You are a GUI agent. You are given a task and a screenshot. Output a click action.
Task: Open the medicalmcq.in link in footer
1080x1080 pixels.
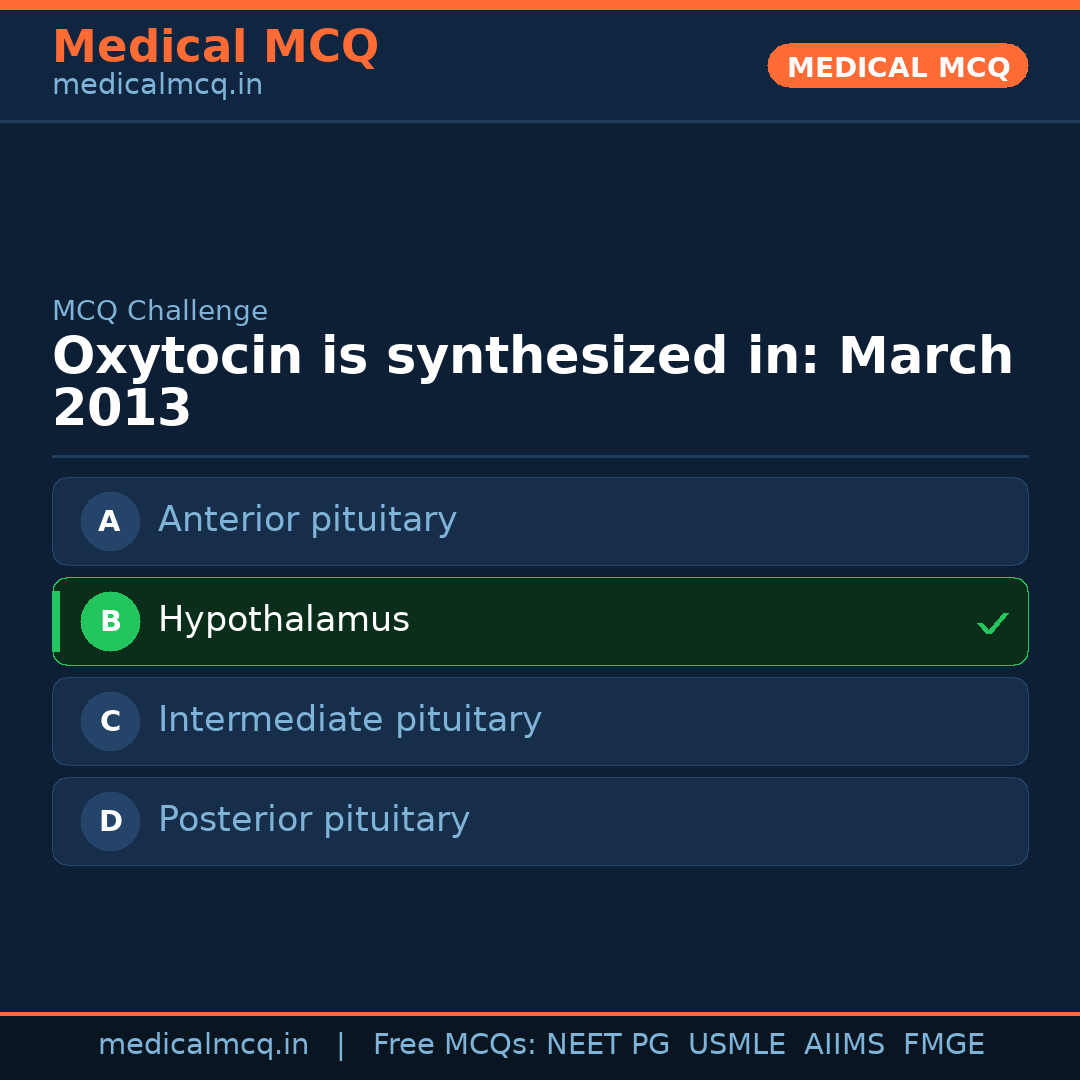tap(203, 1045)
